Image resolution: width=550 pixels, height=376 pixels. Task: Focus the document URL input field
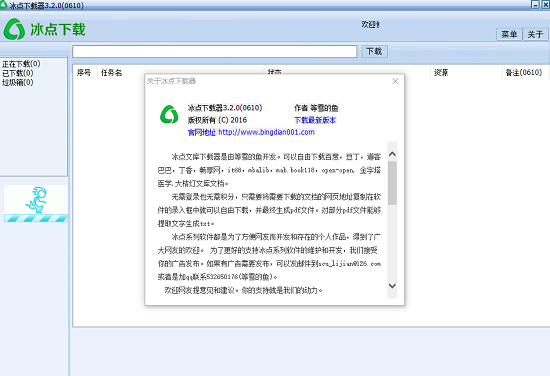click(215, 52)
